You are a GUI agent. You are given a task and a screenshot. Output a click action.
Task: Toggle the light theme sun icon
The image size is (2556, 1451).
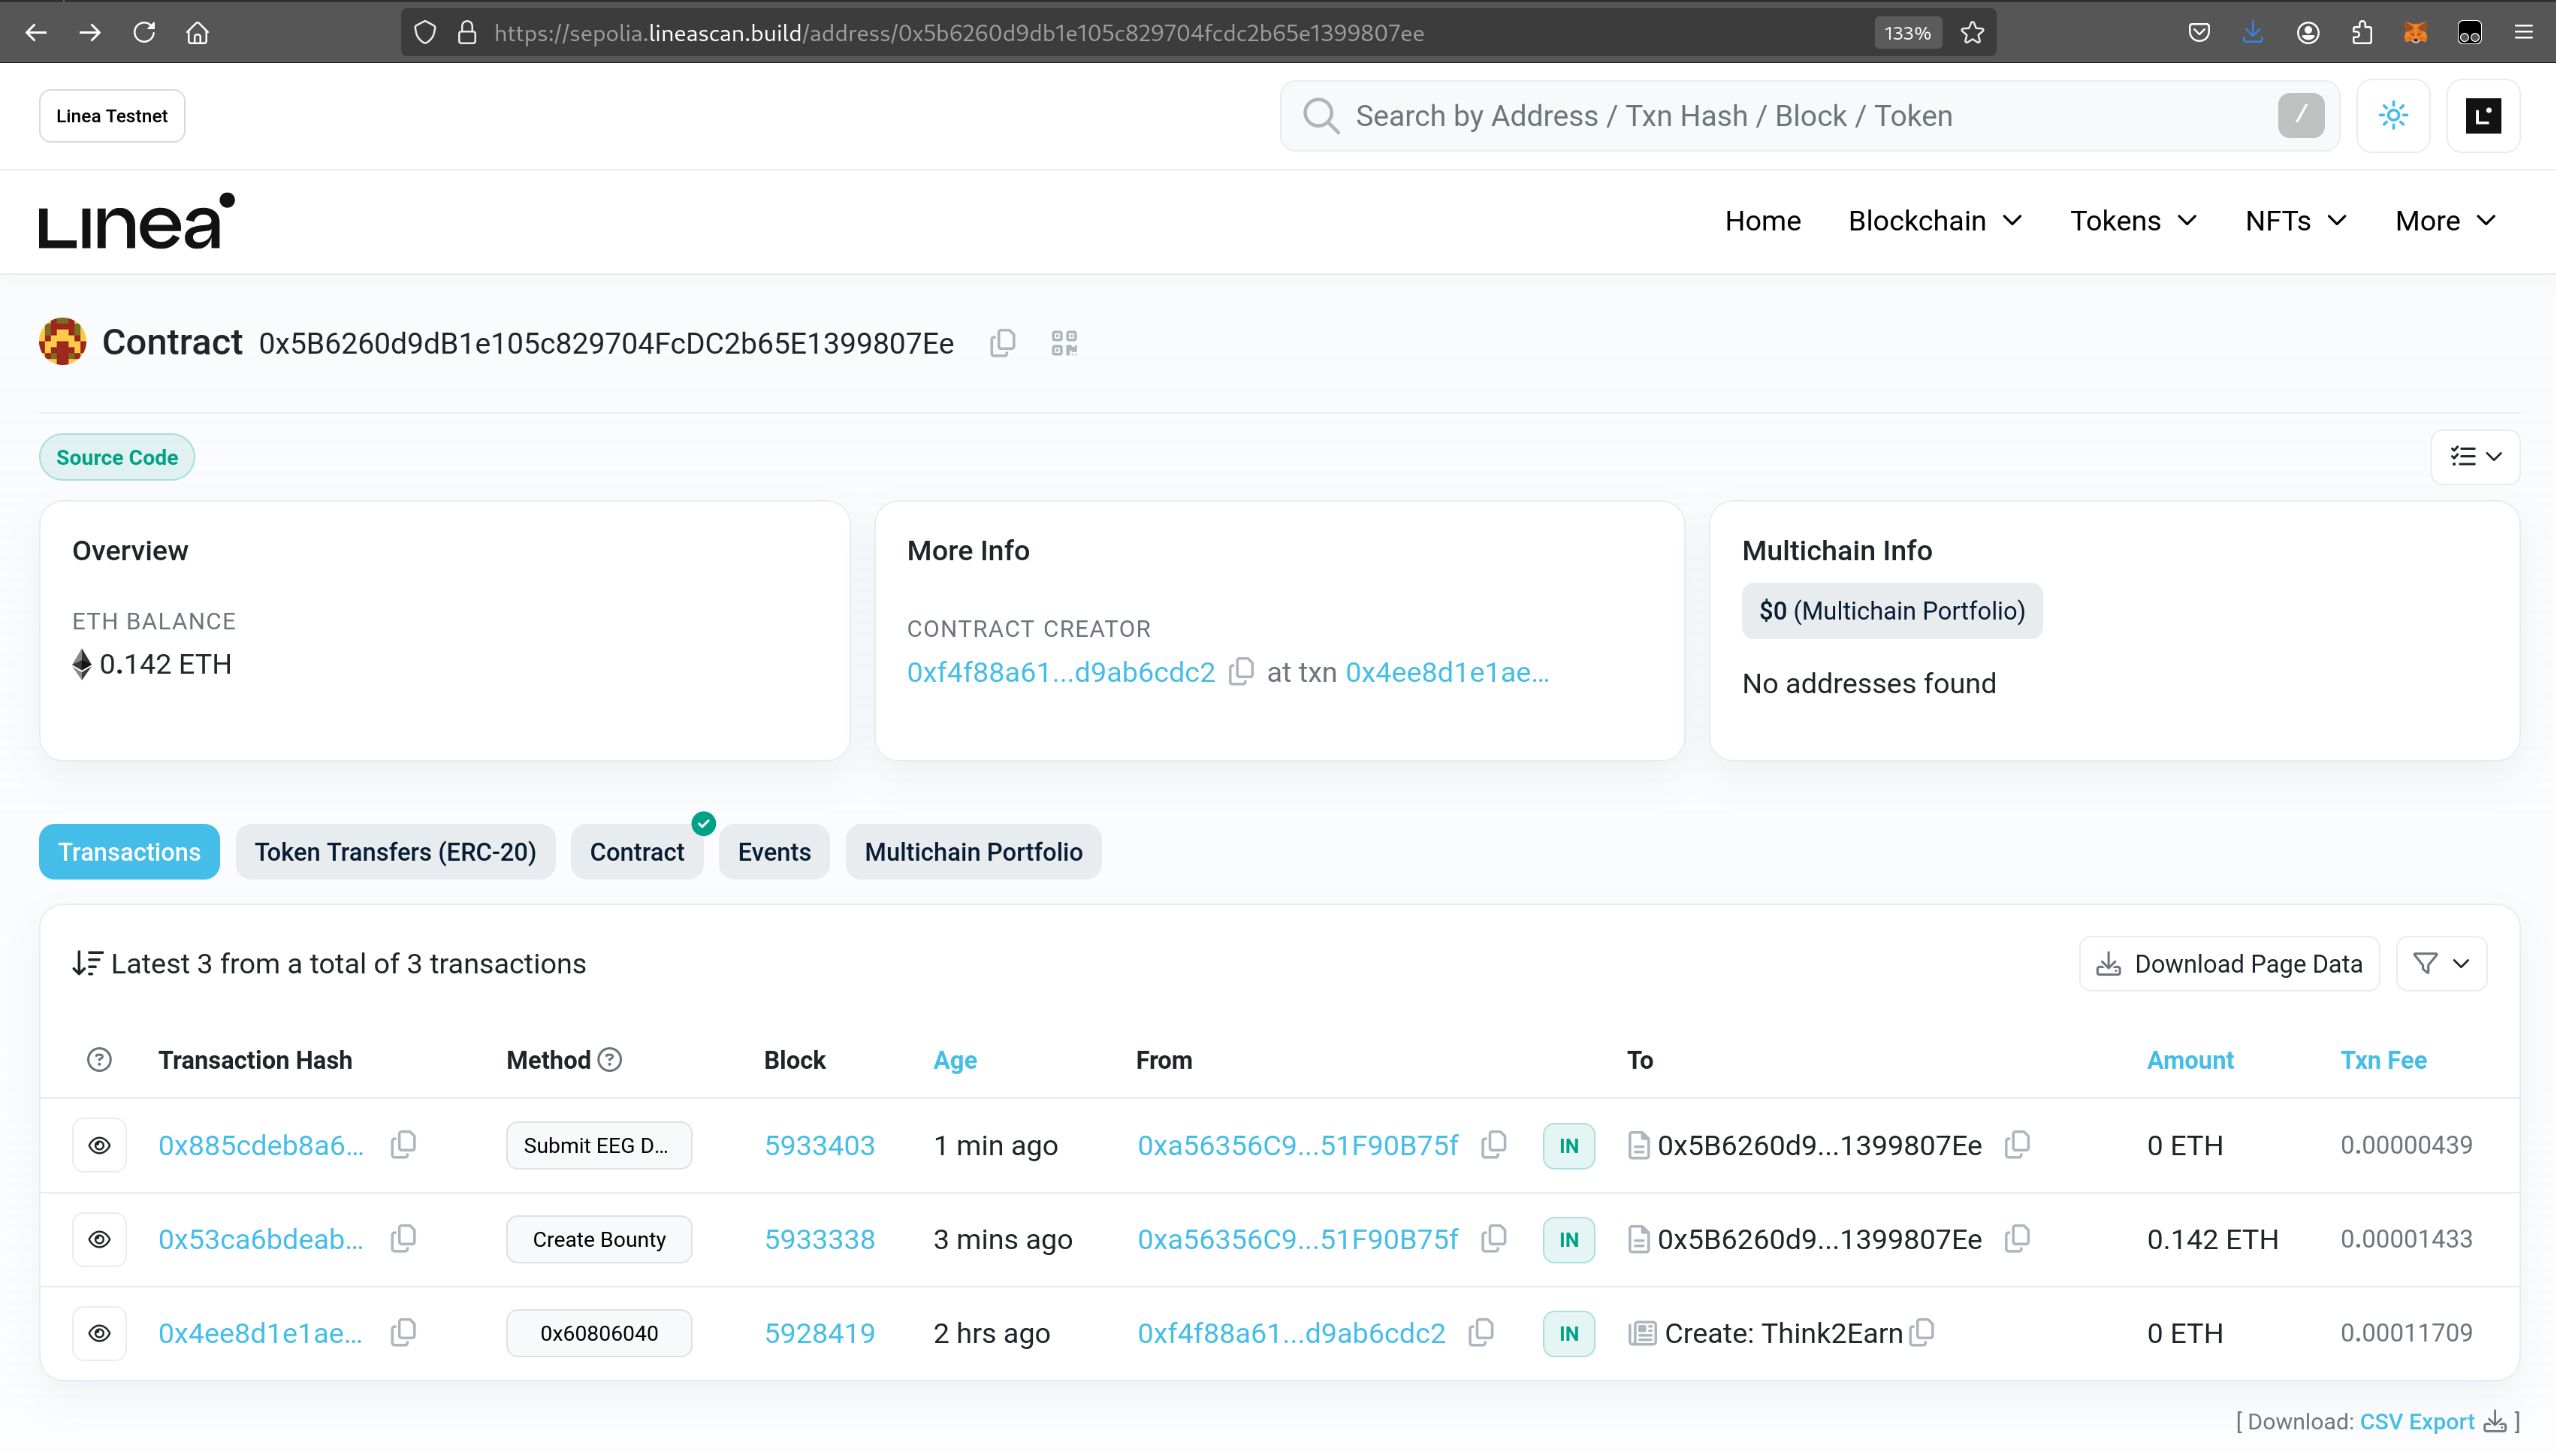[x=2393, y=116]
